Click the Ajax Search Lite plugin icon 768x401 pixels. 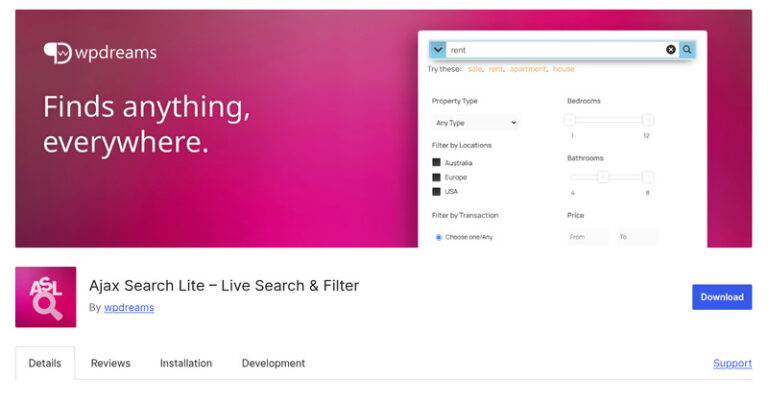tap(46, 297)
